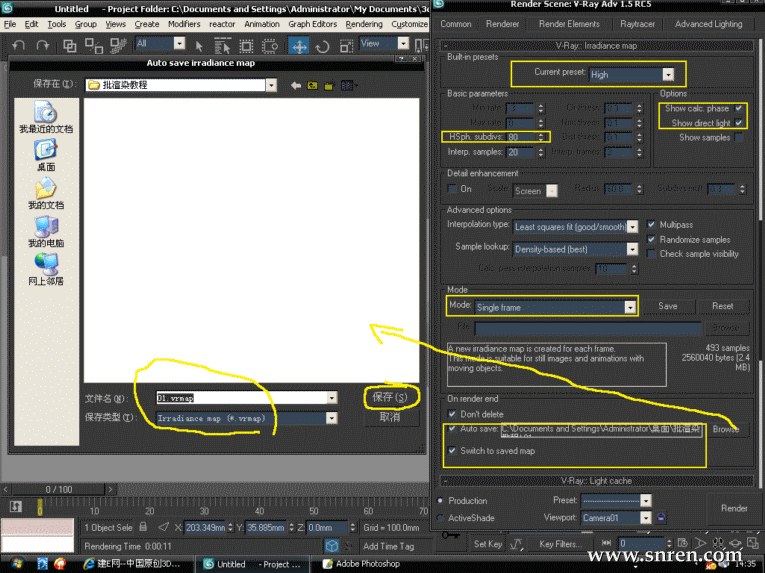Image resolution: width=765 pixels, height=573 pixels.
Task: Open Current preset dropdown showing High
Action: 631,75
